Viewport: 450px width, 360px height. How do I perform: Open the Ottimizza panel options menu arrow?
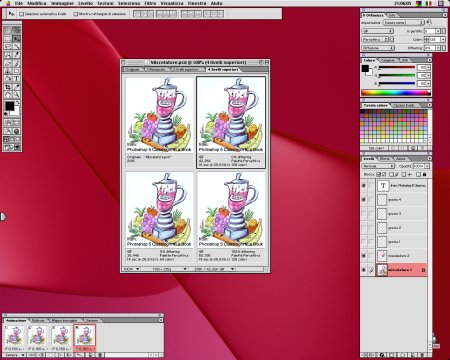click(x=445, y=15)
